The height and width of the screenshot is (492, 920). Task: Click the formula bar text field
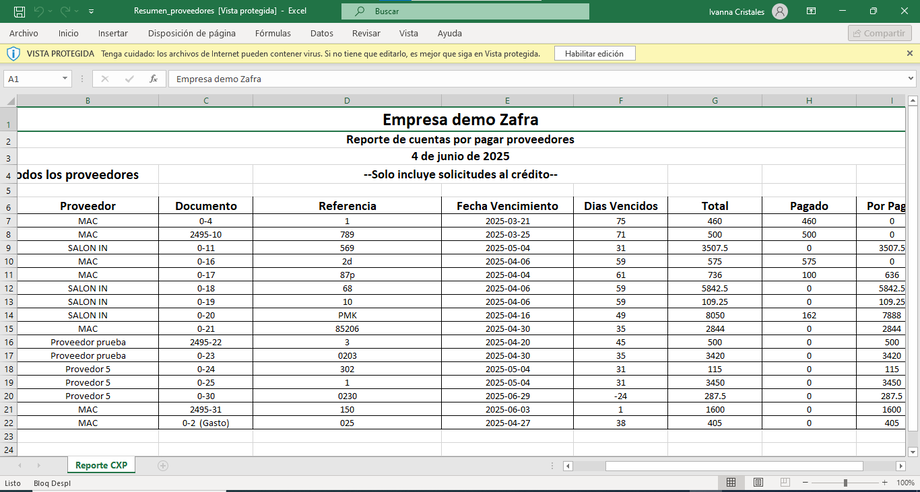pos(537,79)
